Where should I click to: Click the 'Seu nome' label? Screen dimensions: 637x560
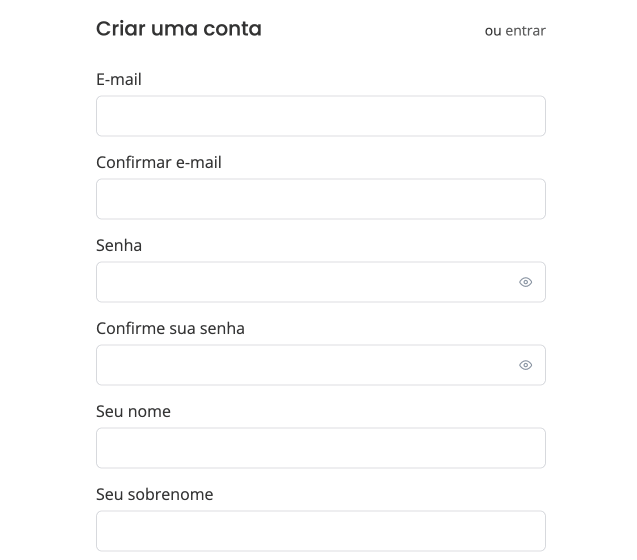coord(133,411)
